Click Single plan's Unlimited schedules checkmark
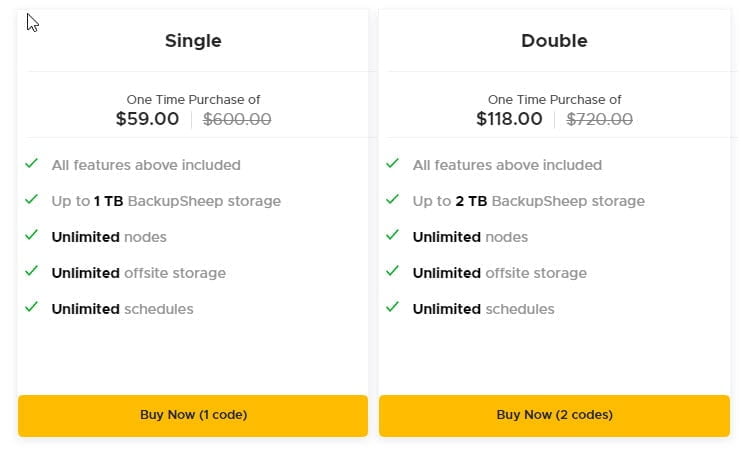Viewport: 742px width, 458px height. [x=32, y=308]
